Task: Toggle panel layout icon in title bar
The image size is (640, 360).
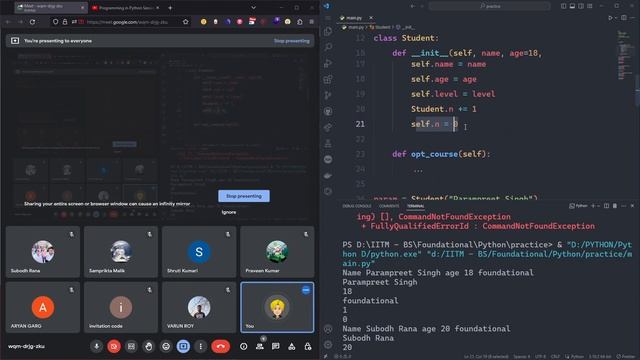Action: click(572, 6)
